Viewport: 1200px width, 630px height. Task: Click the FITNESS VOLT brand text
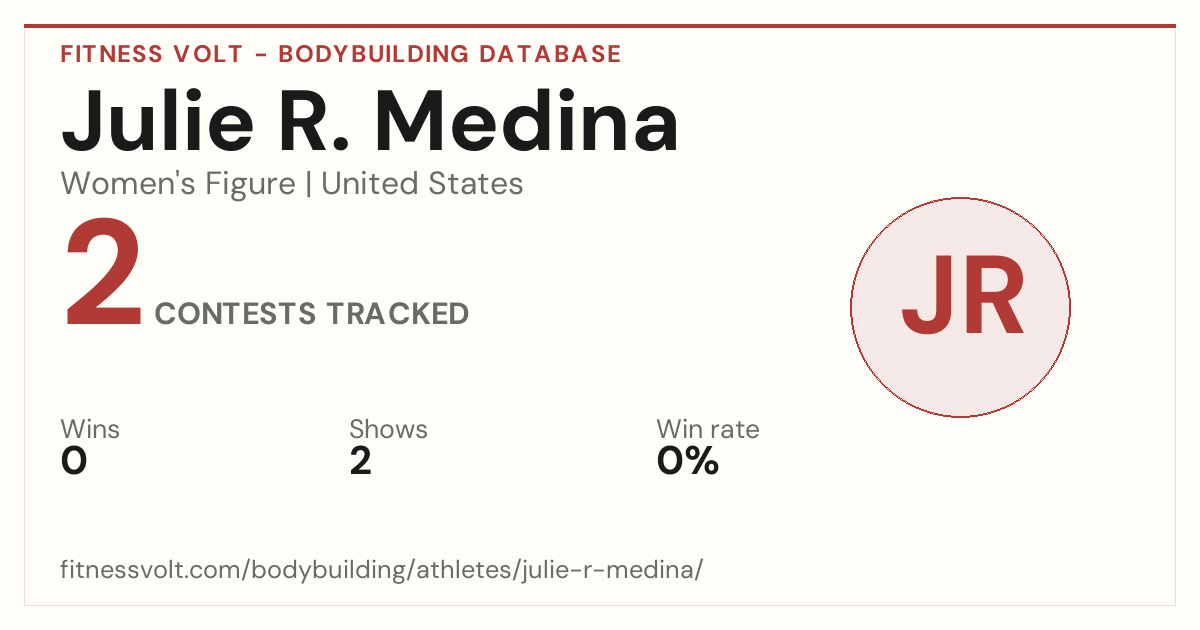151,54
